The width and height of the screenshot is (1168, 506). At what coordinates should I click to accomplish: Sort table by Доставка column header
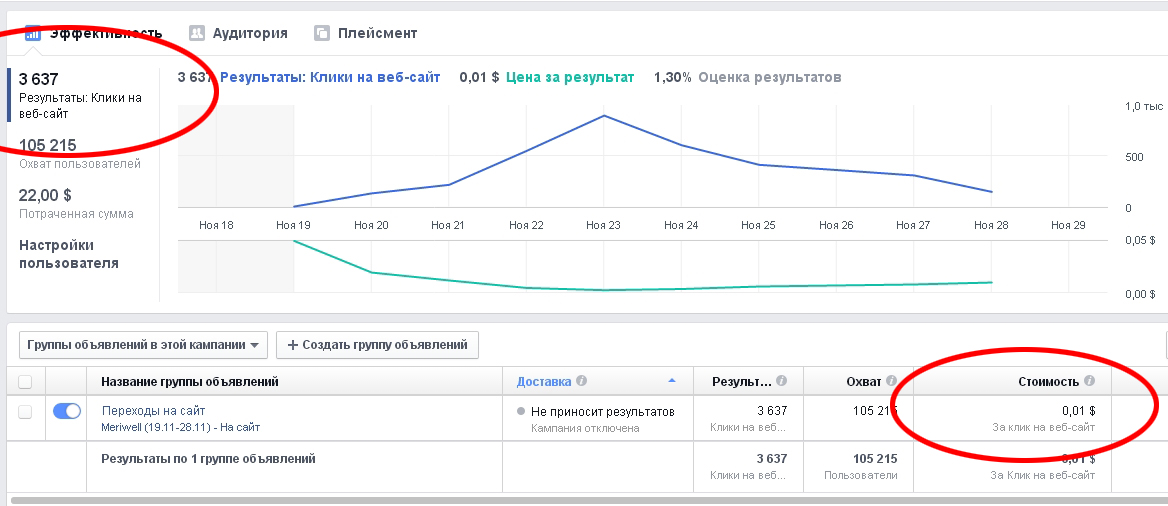[x=544, y=382]
